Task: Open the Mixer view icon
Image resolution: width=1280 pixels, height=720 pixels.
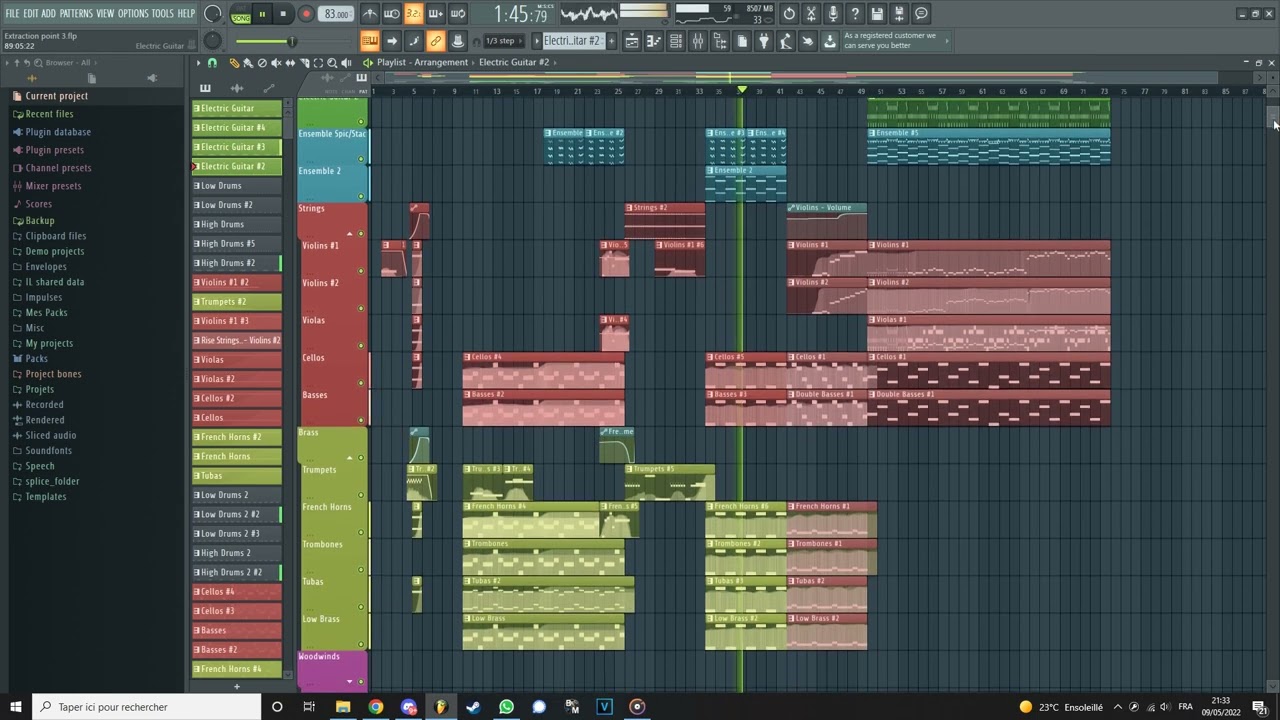Action: click(x=698, y=41)
